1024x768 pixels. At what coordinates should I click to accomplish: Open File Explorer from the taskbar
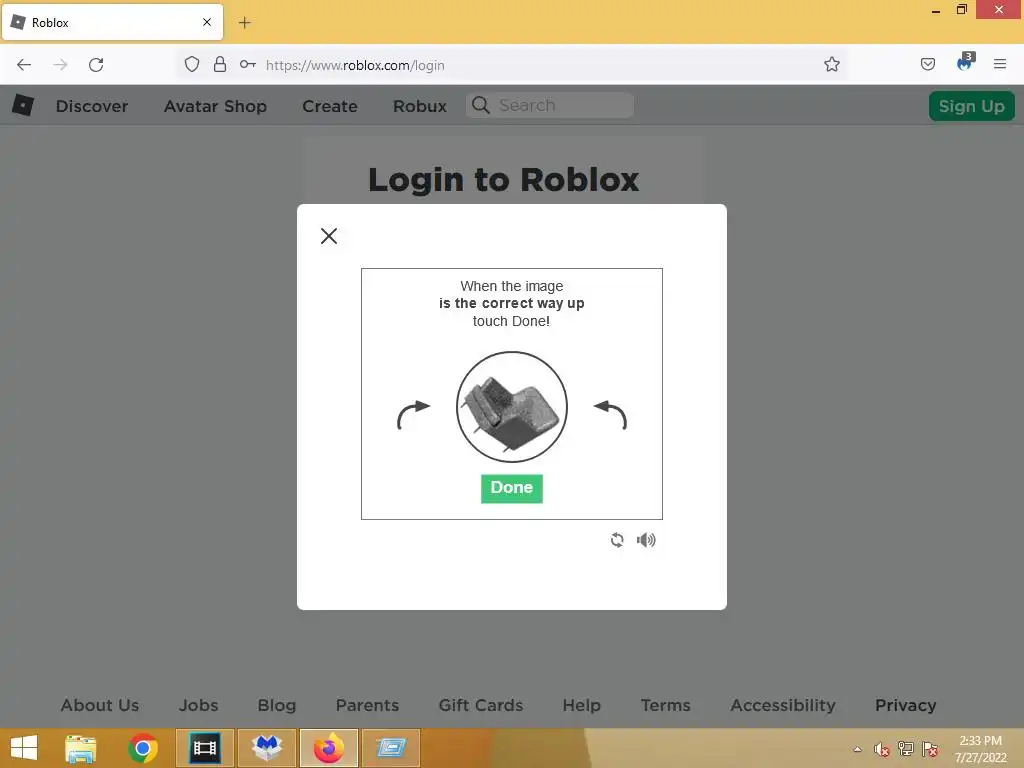click(x=80, y=748)
